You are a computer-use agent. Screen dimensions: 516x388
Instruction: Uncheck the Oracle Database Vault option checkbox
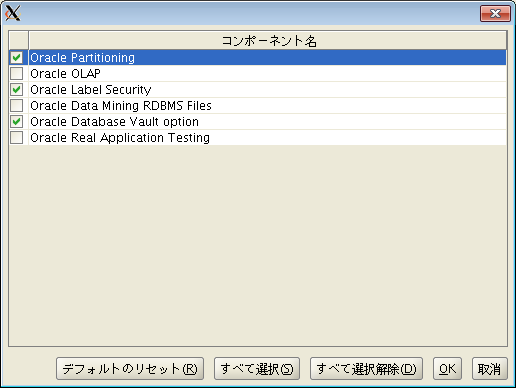[16, 122]
